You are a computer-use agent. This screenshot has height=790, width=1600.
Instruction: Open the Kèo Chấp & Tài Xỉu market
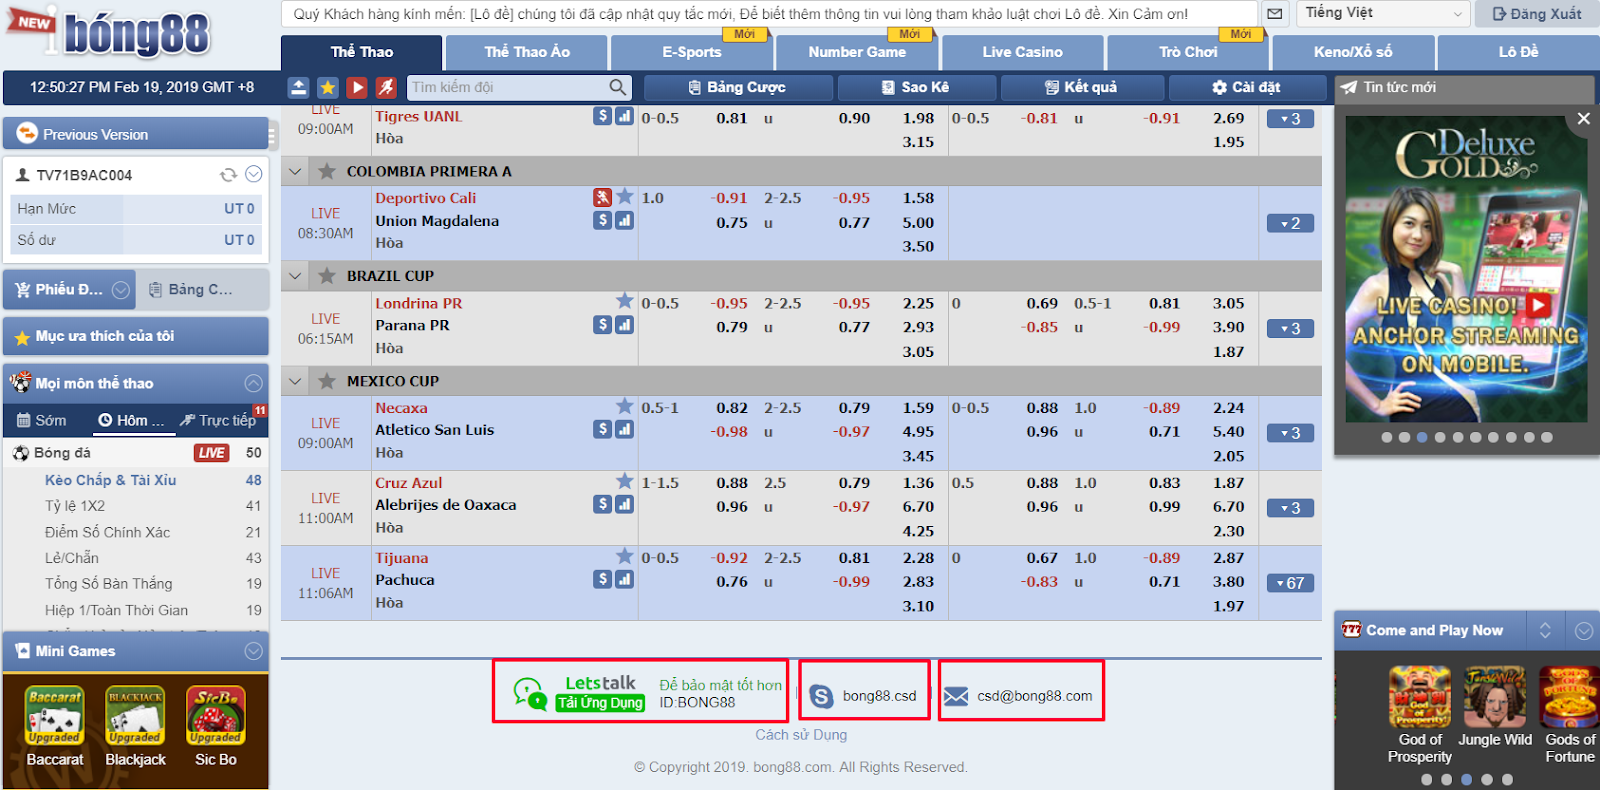(110, 480)
